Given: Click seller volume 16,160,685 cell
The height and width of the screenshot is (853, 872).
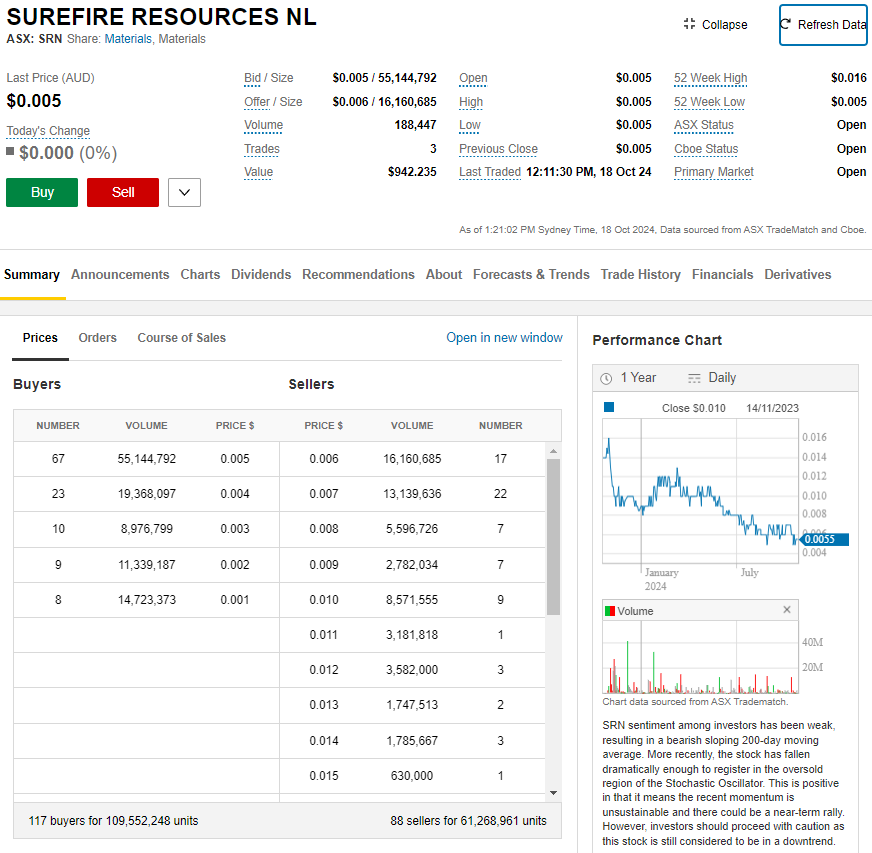Looking at the screenshot, I should [412, 459].
